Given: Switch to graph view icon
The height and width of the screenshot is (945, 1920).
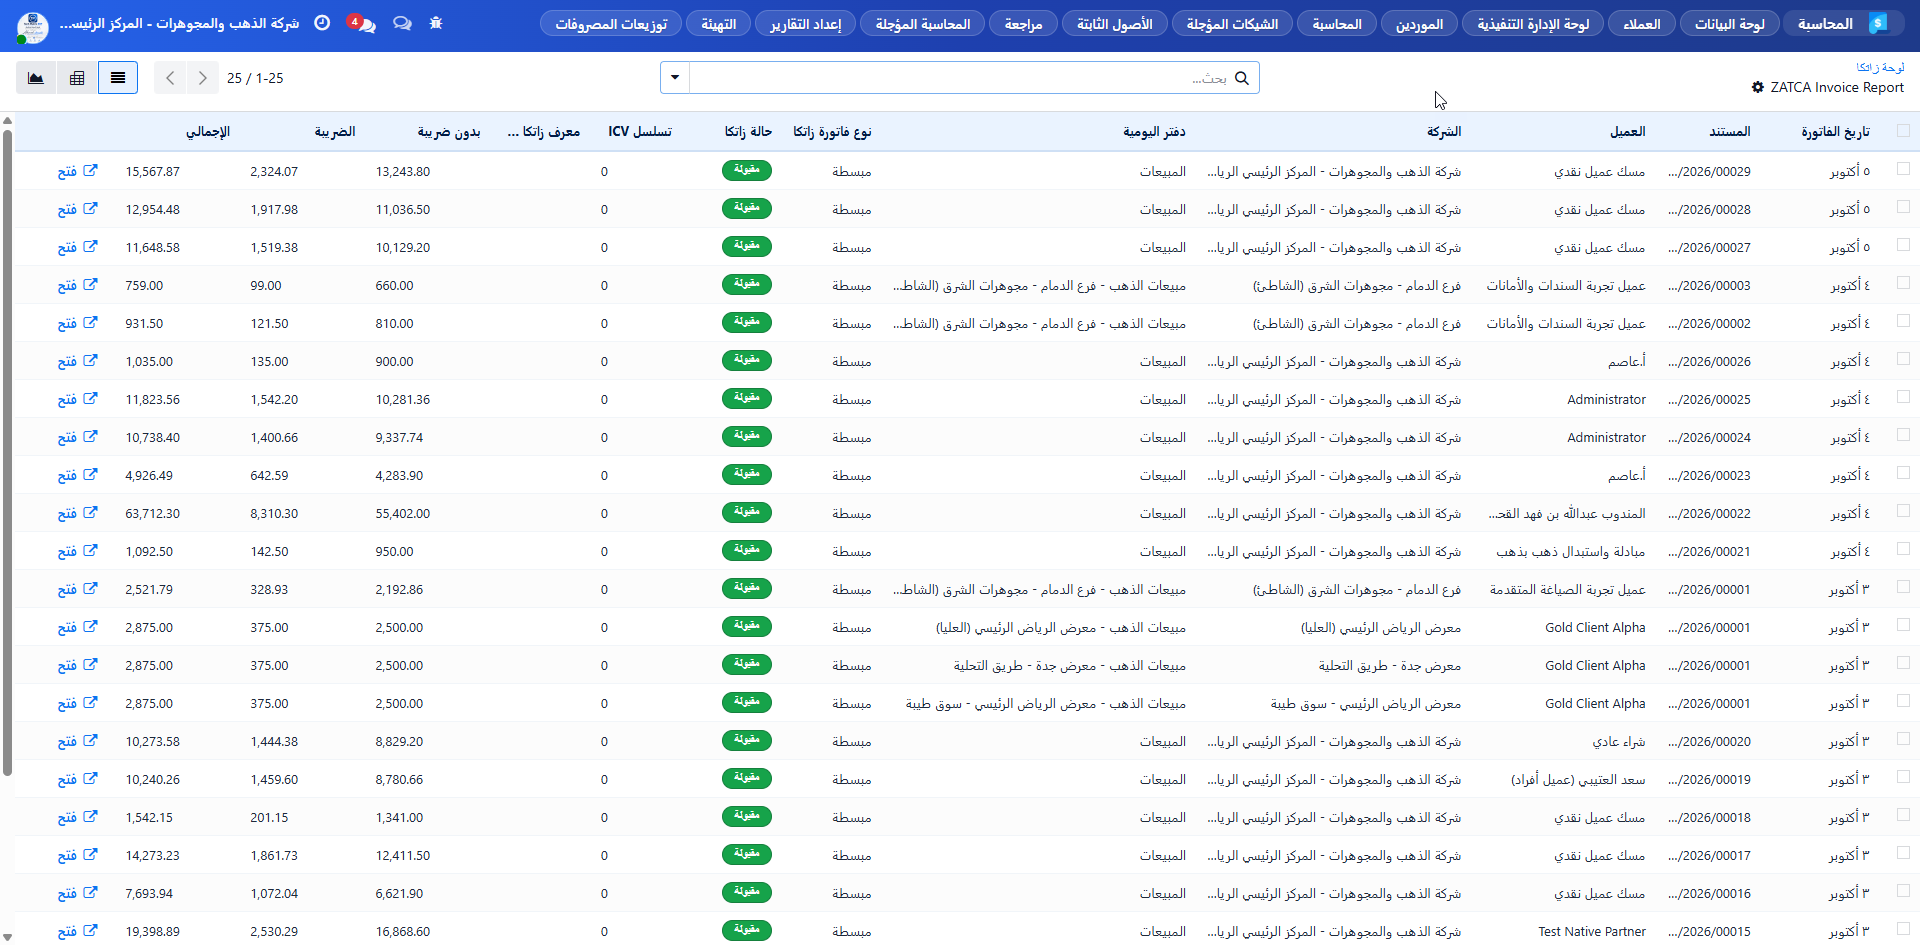Looking at the screenshot, I should click(36, 78).
